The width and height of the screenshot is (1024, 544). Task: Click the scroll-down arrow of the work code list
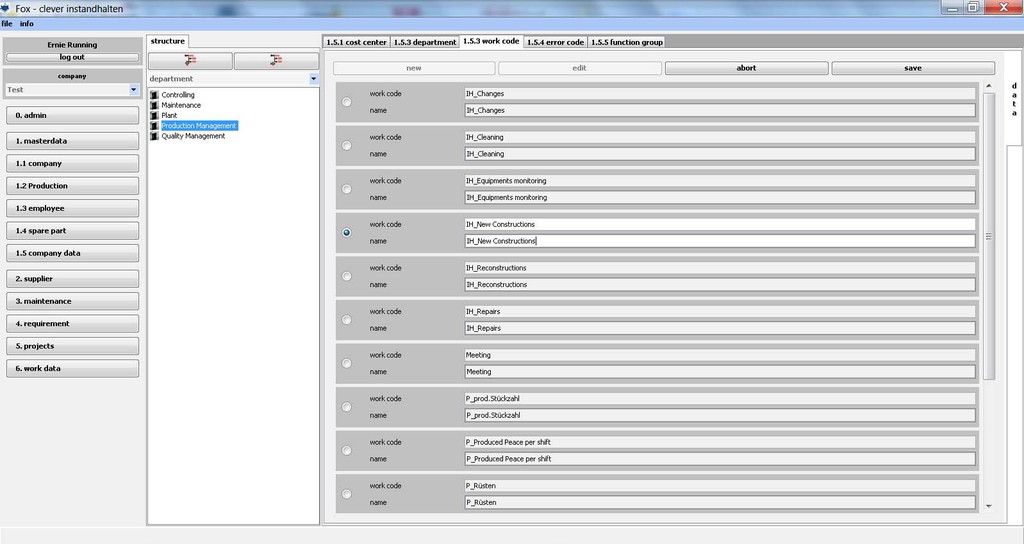(989, 506)
